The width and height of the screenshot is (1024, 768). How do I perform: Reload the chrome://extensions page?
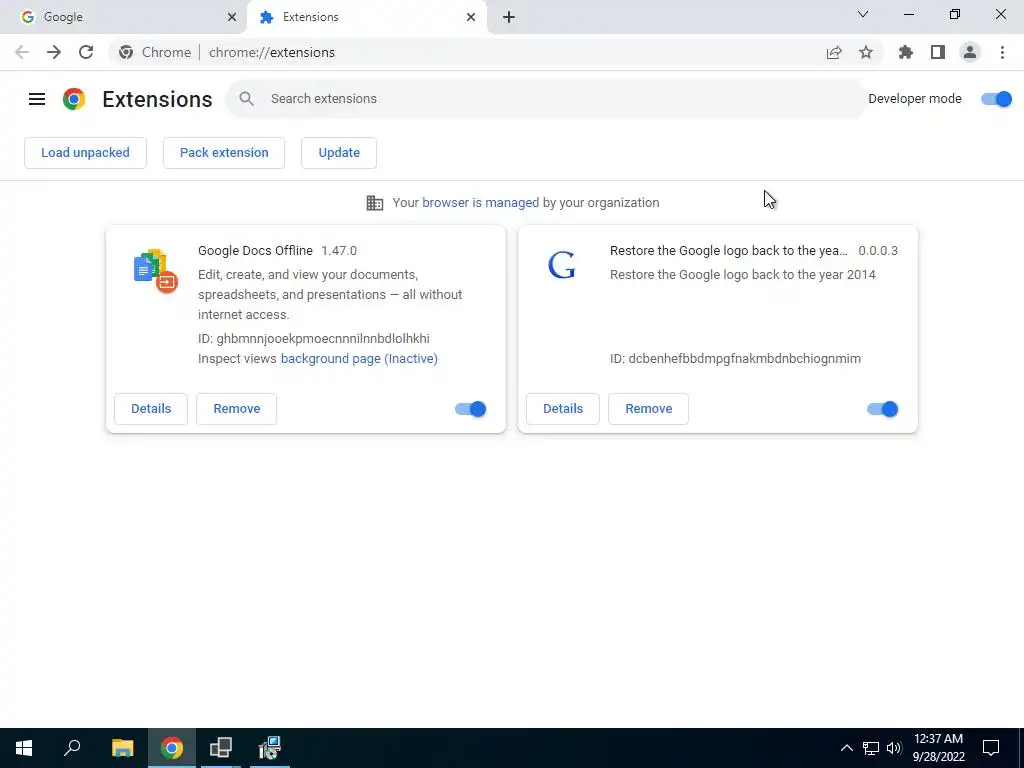click(86, 52)
